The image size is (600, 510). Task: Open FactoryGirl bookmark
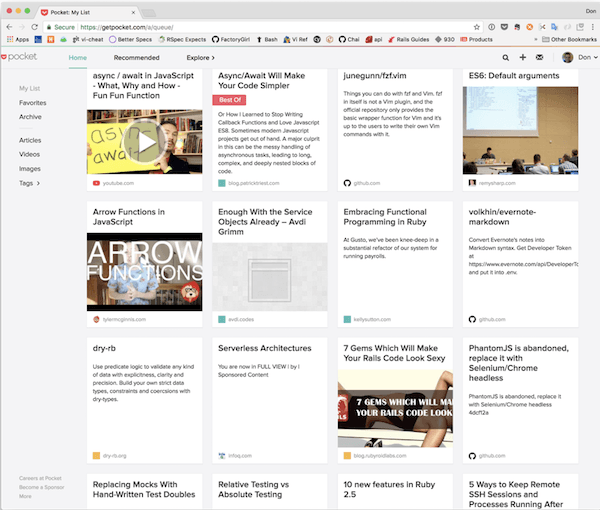tap(231, 39)
